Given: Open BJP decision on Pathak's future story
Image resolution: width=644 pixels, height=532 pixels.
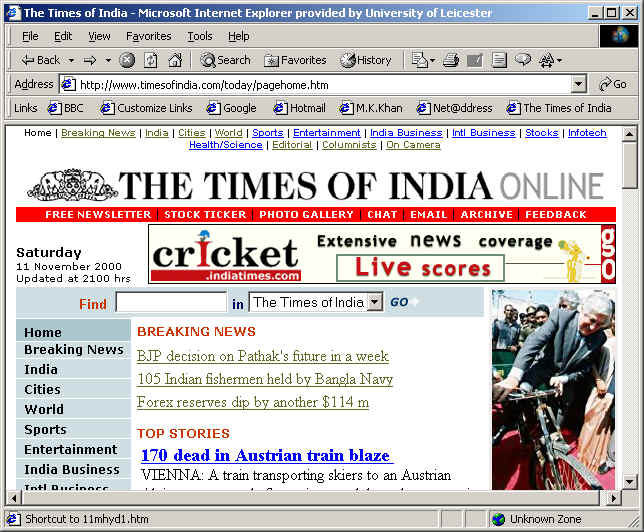Looking at the screenshot, I should [x=263, y=356].
